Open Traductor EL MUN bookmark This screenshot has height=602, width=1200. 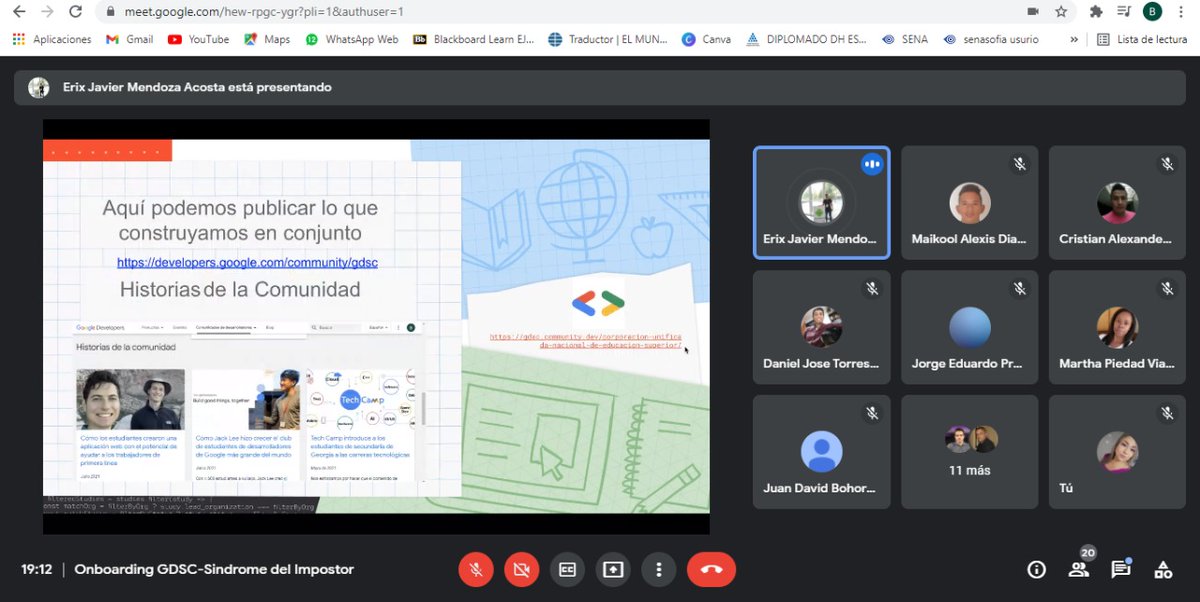tap(607, 39)
